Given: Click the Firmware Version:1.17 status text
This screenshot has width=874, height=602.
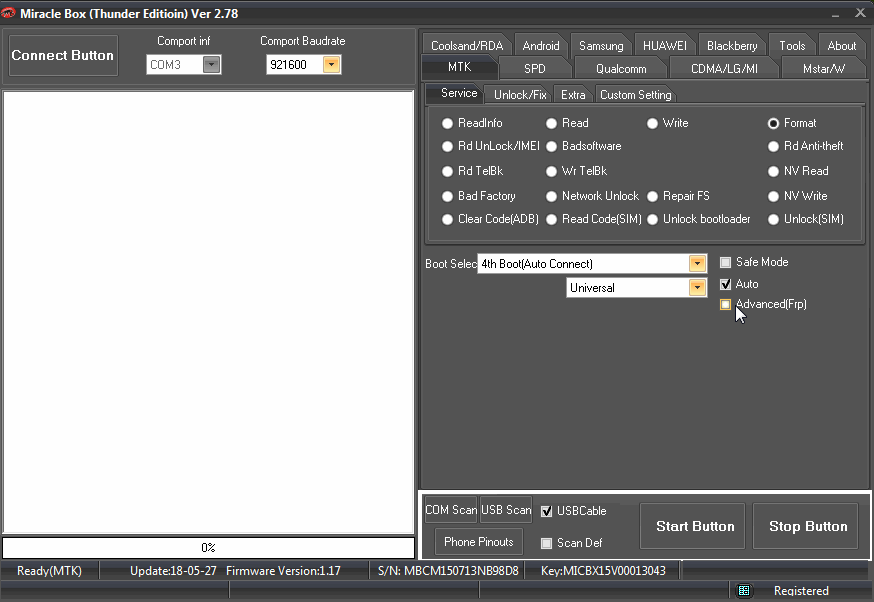Looking at the screenshot, I should pos(283,571).
